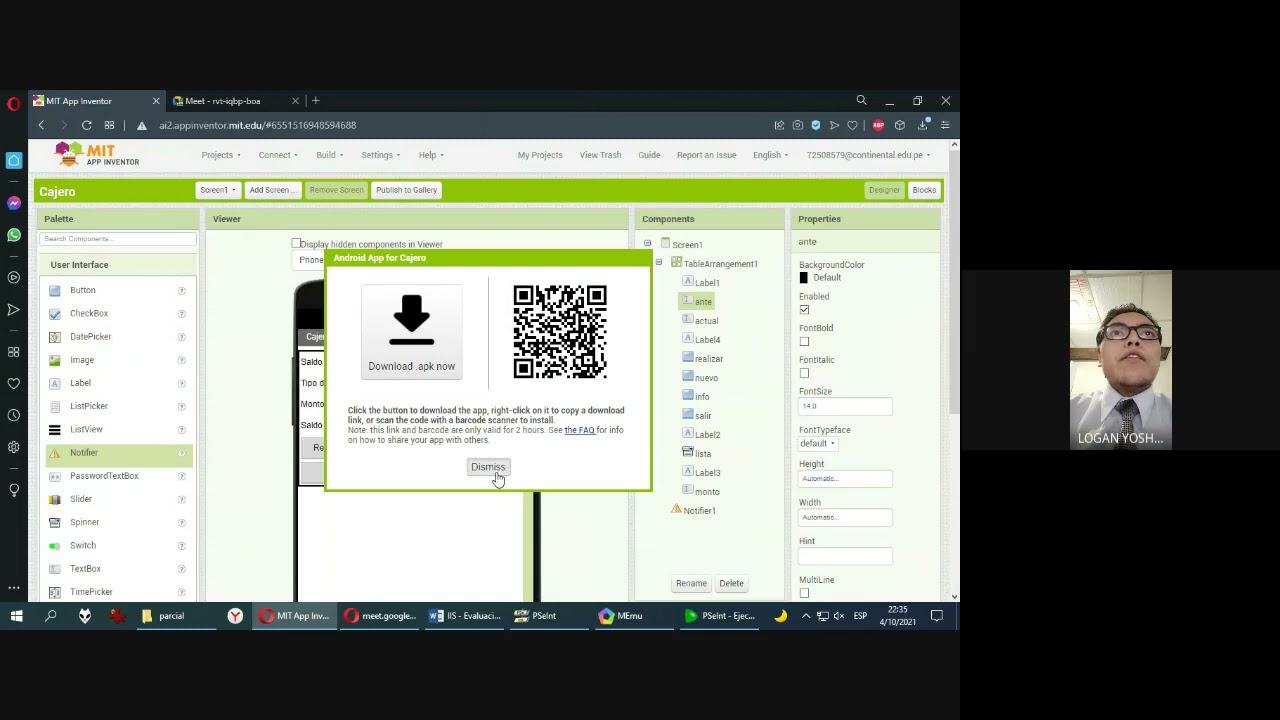Click the QR code image

[x=560, y=332]
